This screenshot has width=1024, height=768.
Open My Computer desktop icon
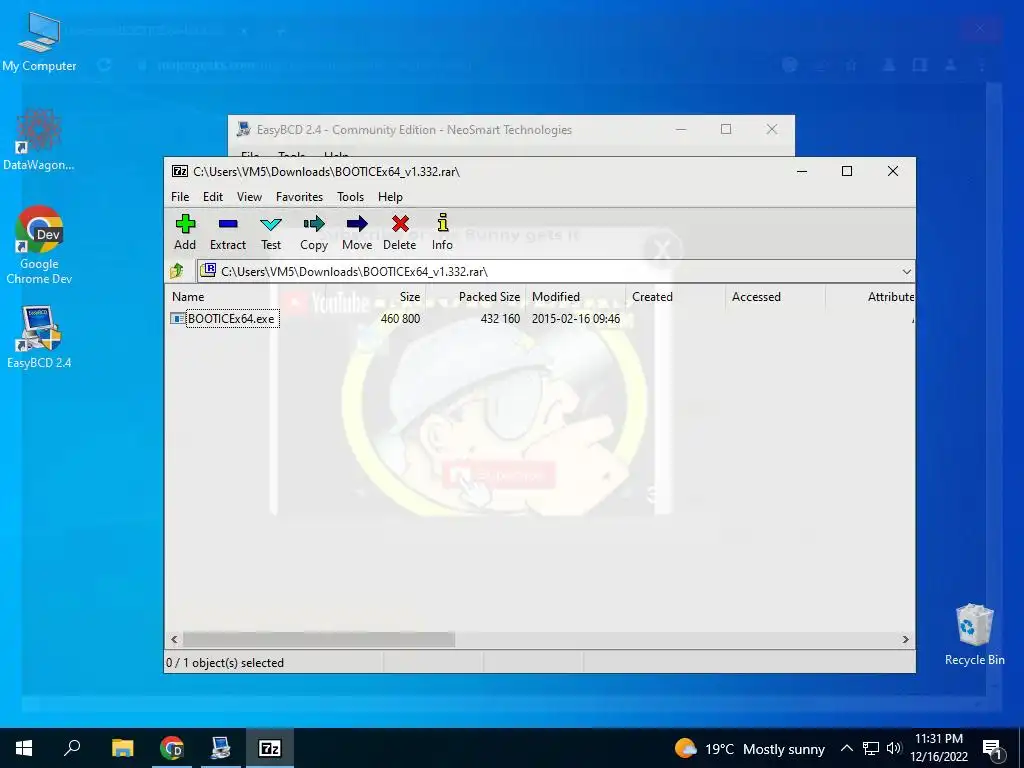39,41
